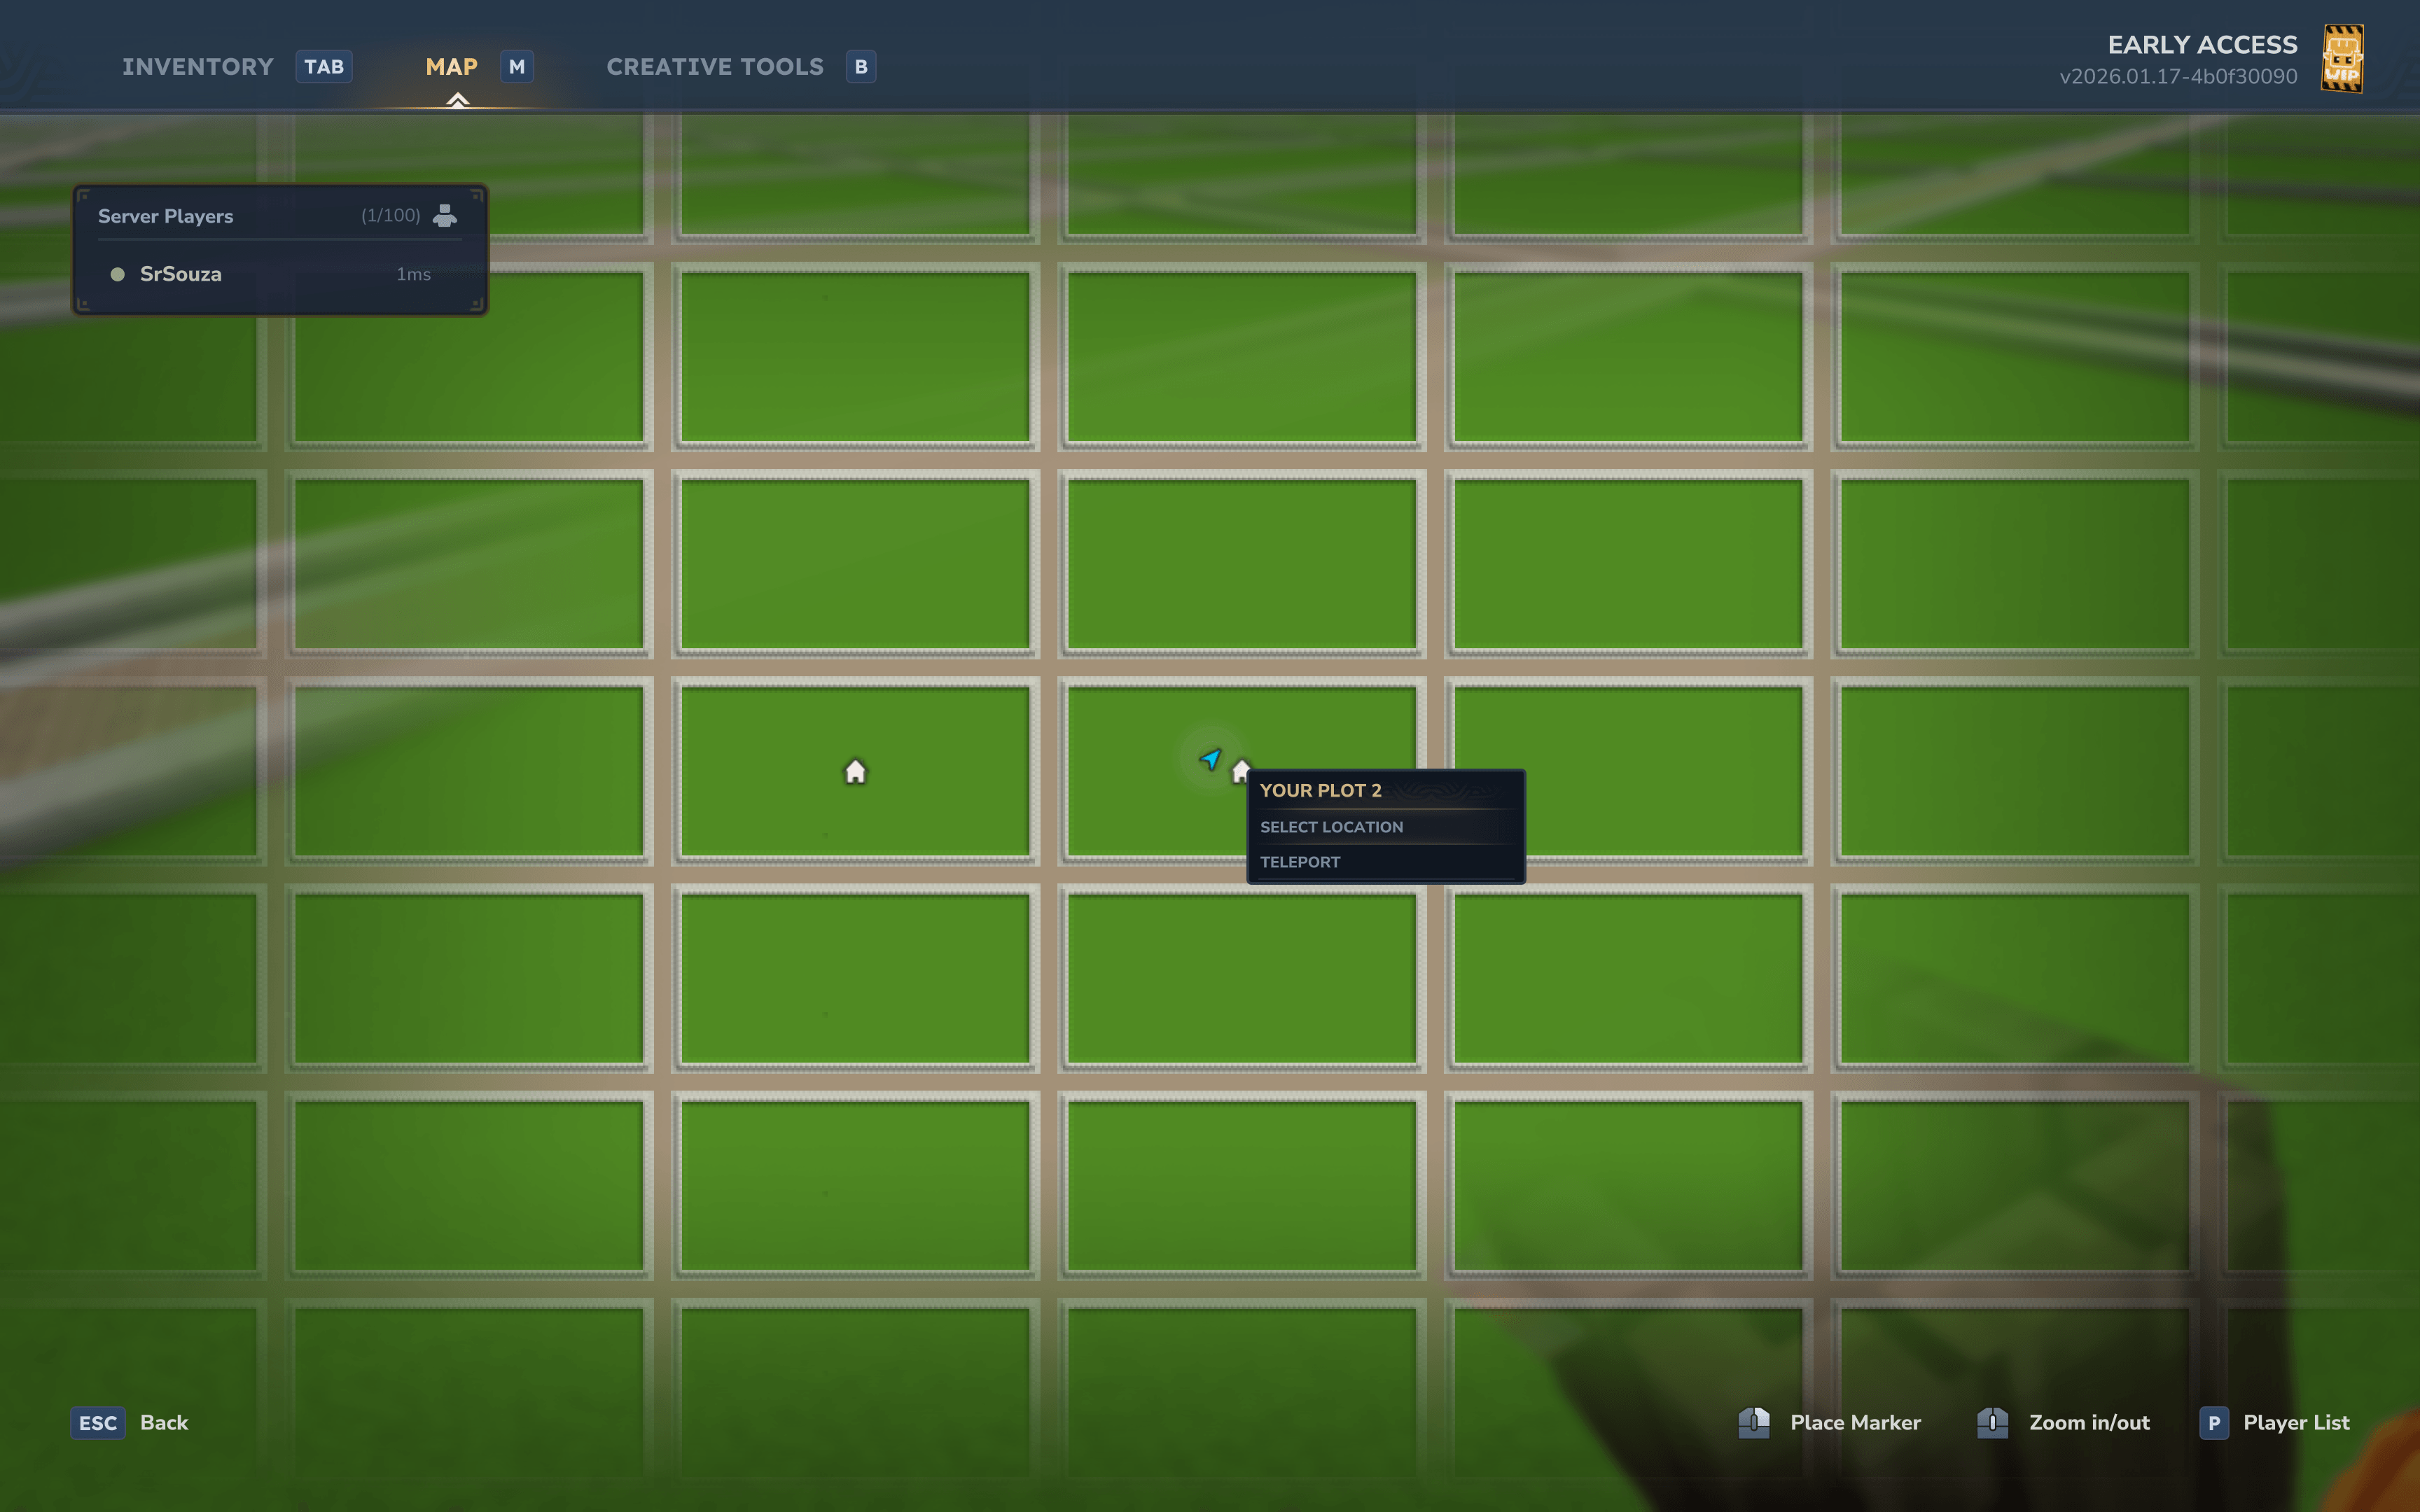Image resolution: width=2420 pixels, height=1512 pixels.
Task: Click the Place Marker mouse icon
Action: (1754, 1422)
